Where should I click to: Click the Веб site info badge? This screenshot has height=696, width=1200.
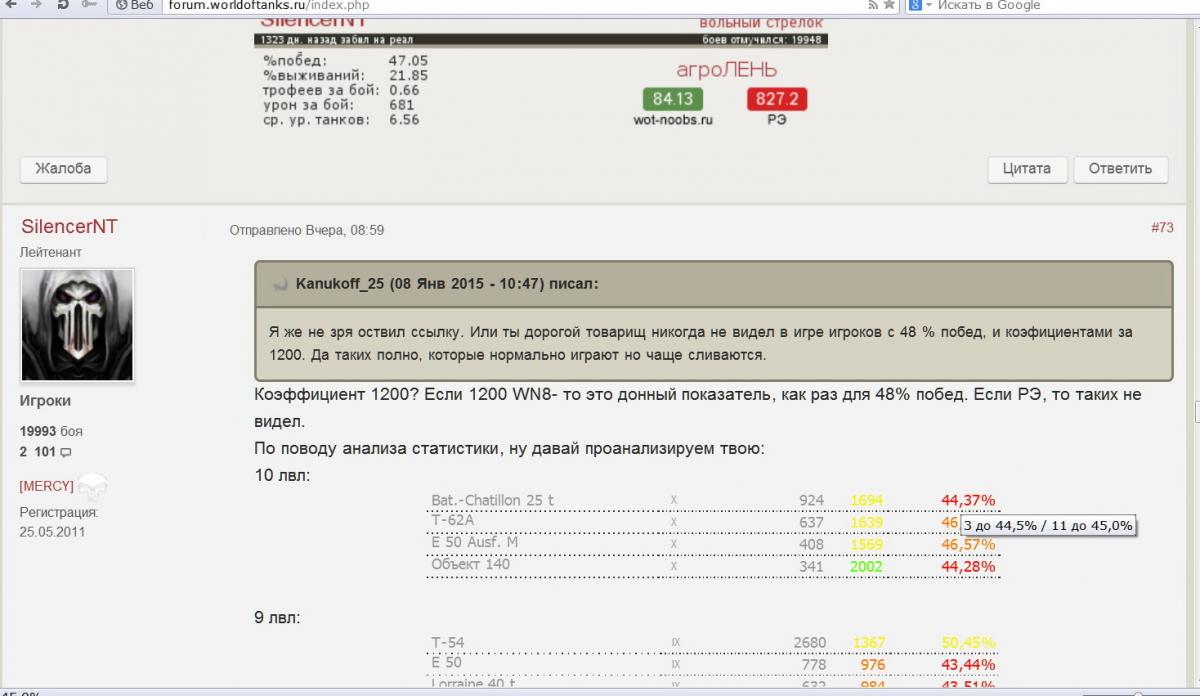[x=135, y=5]
